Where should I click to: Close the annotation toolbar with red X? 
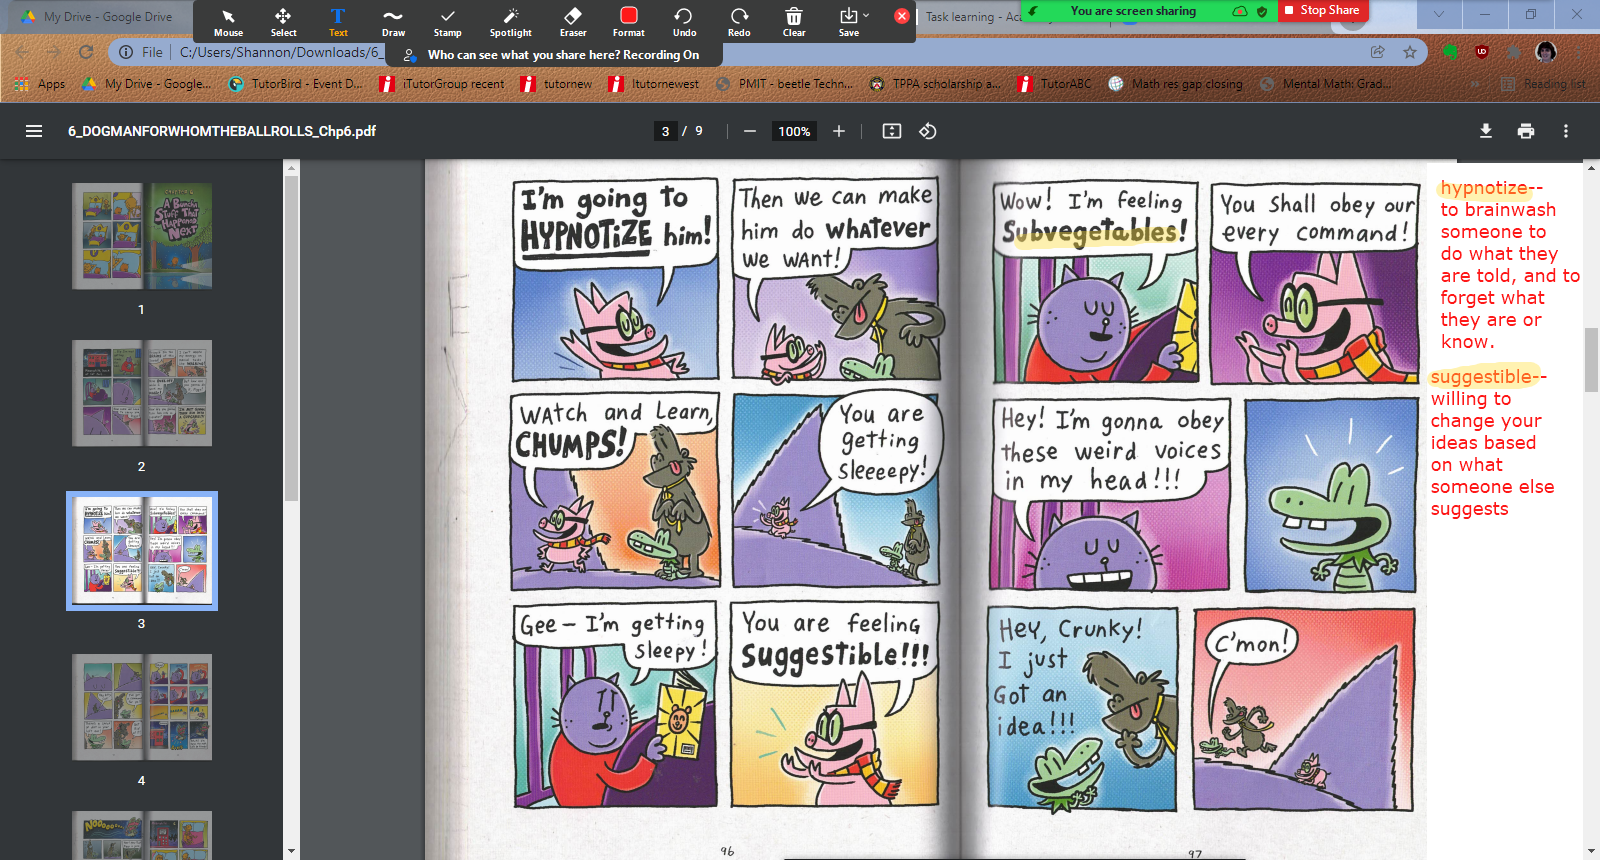[x=901, y=16]
